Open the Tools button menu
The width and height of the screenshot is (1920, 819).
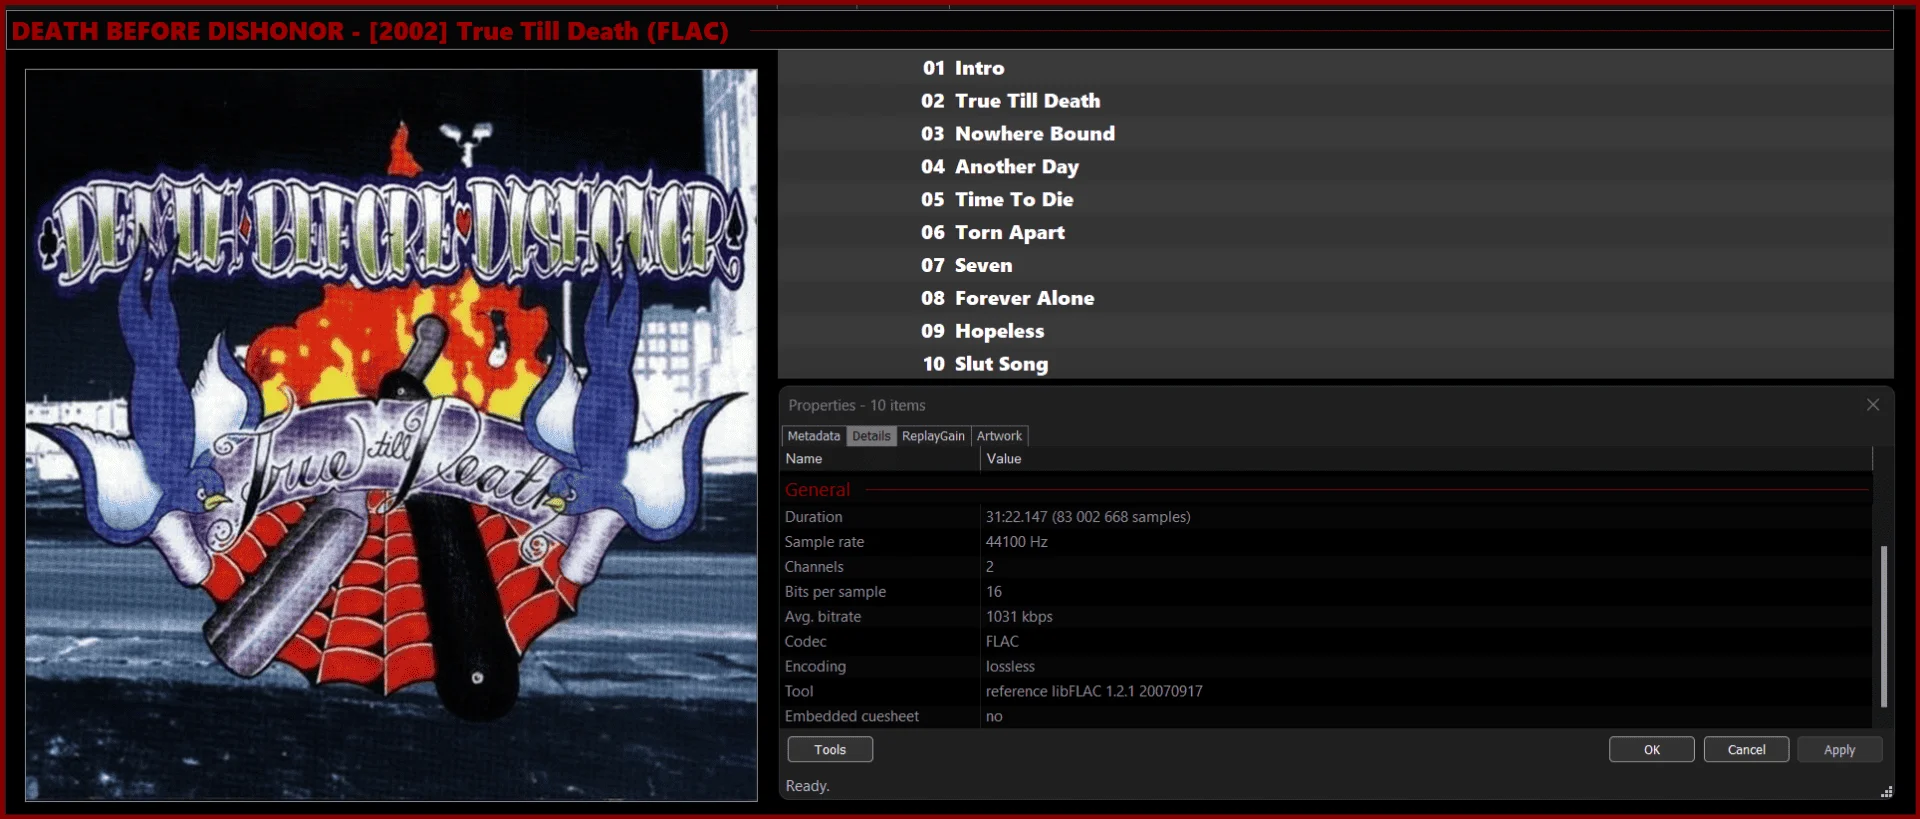pos(830,749)
